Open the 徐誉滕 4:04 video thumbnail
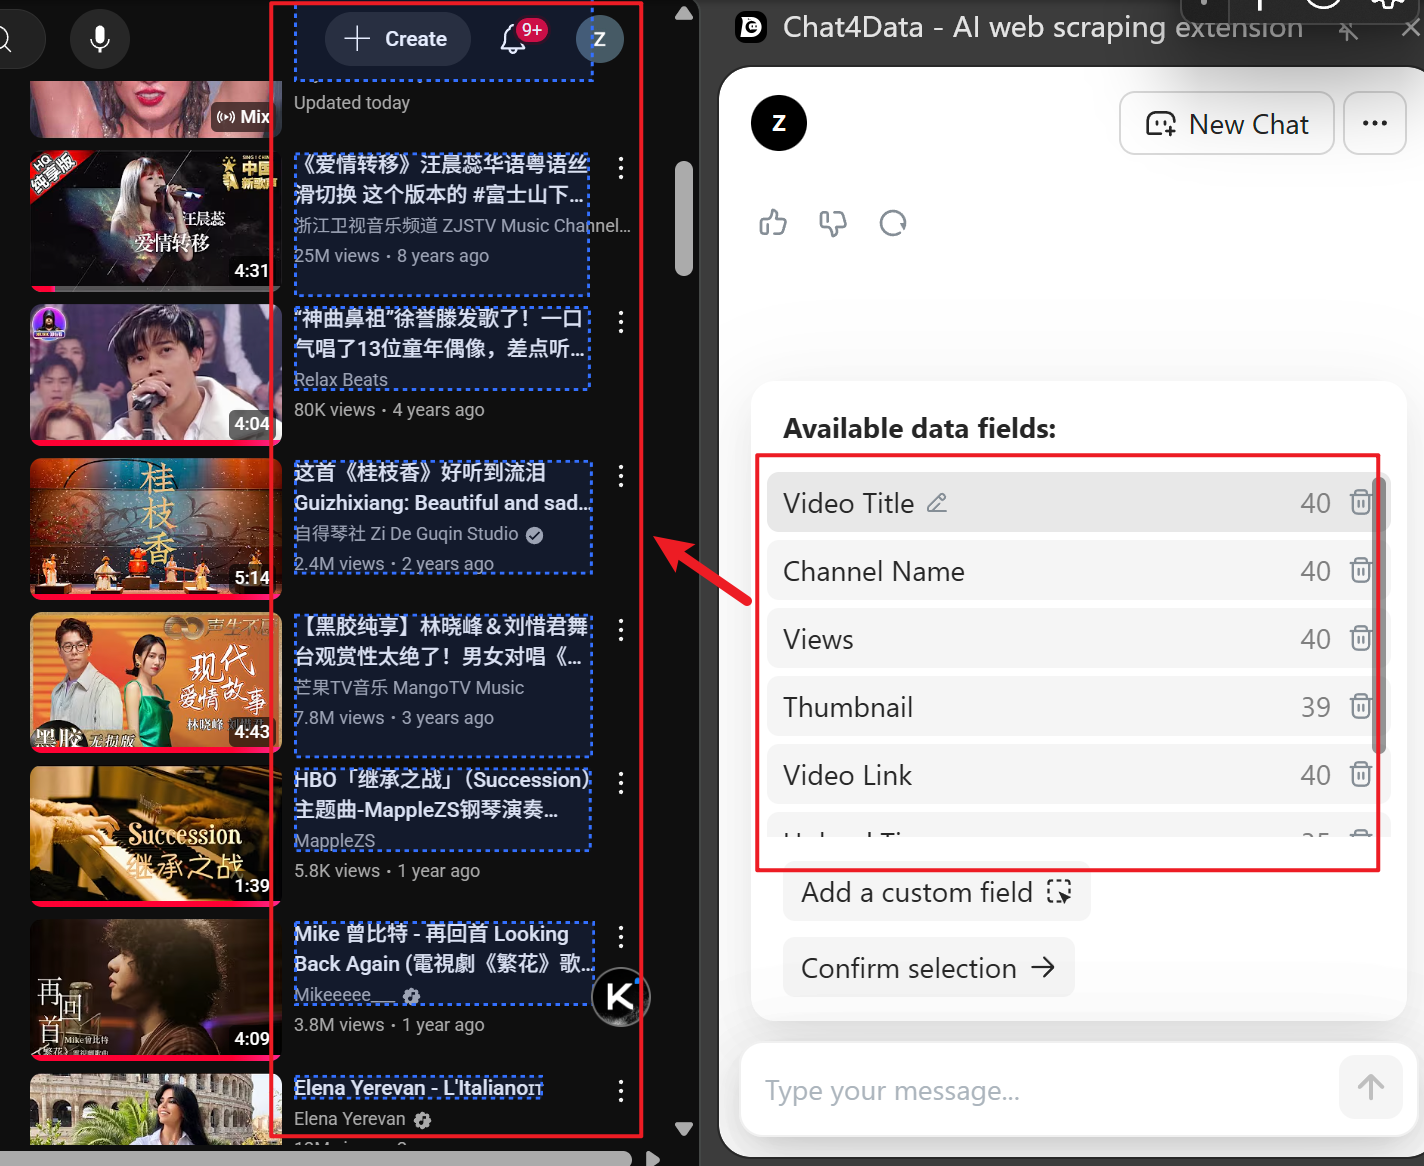1424x1166 pixels. point(155,374)
